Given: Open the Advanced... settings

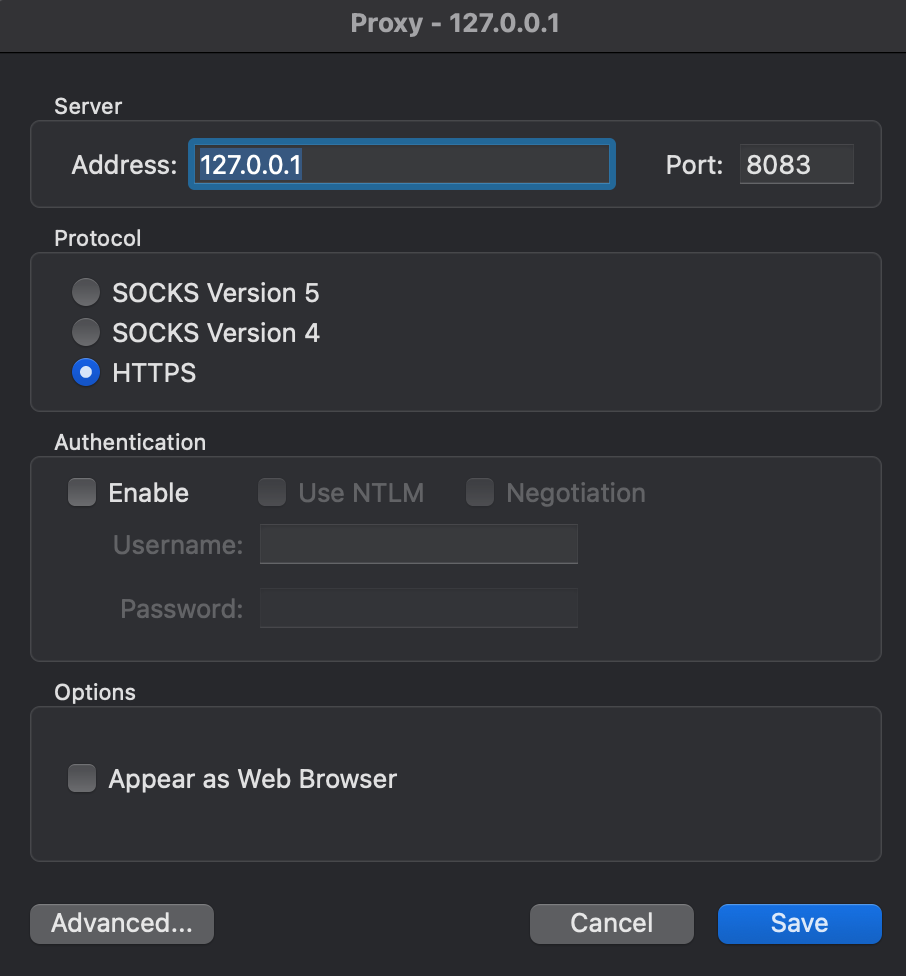Looking at the screenshot, I should [122, 924].
